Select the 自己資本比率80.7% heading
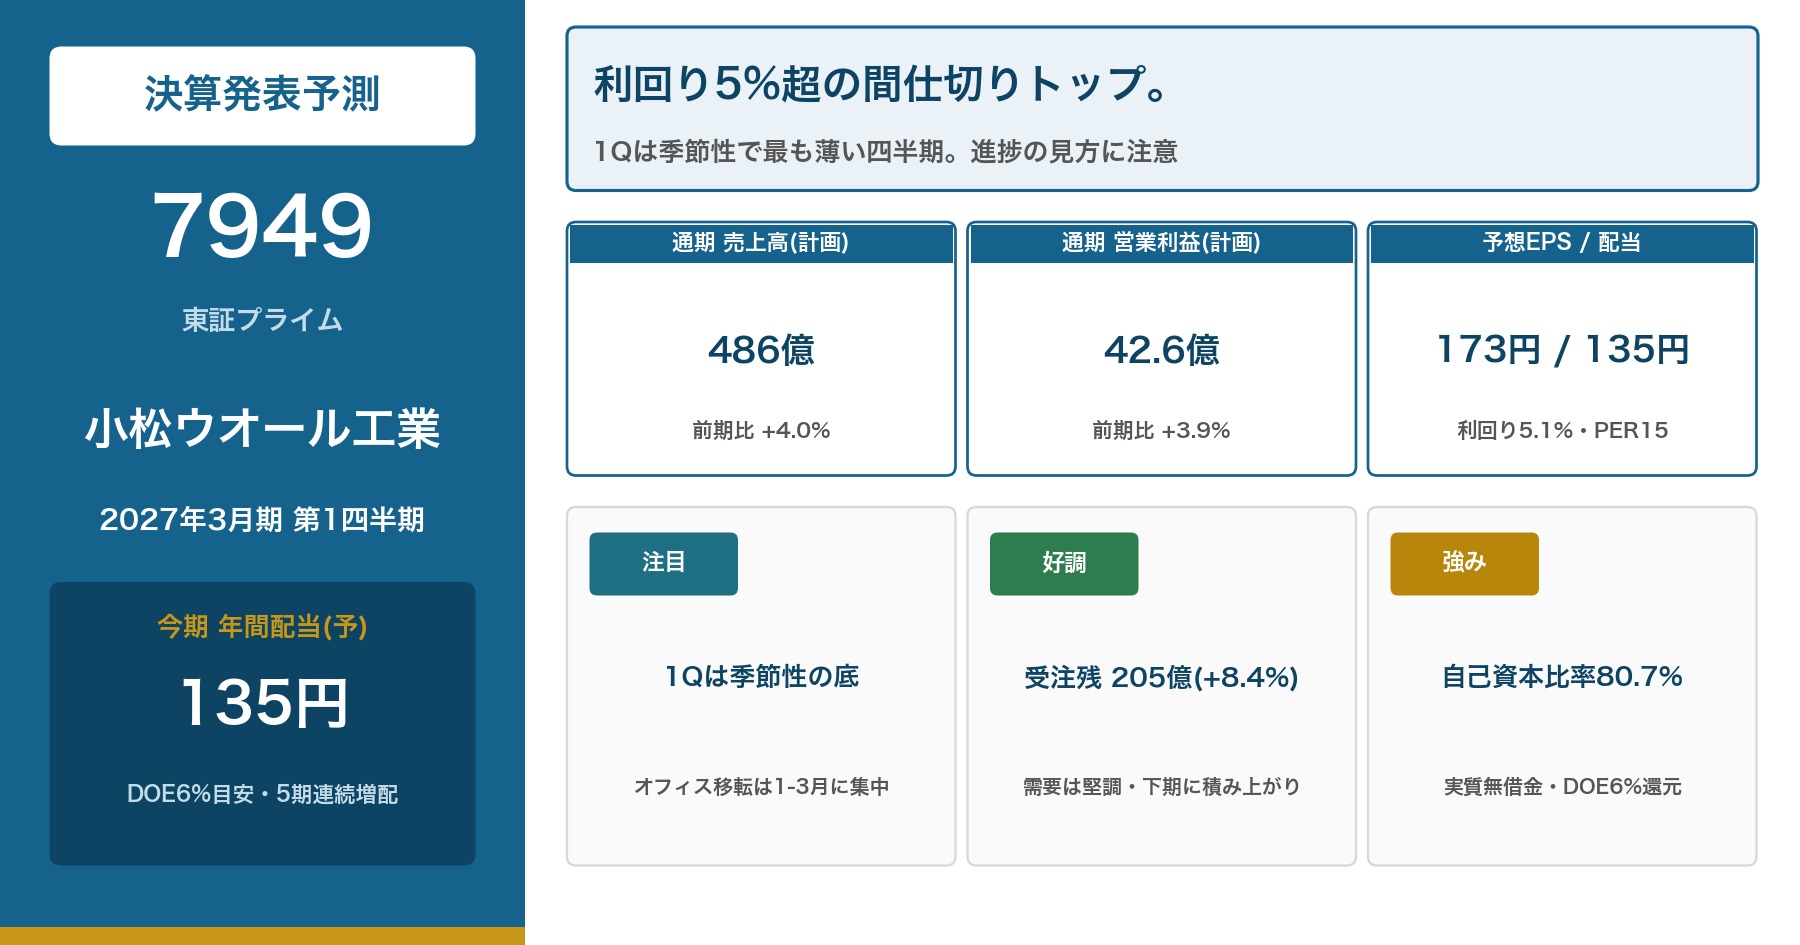Image resolution: width=1800 pixels, height=945 pixels. 1562,677
